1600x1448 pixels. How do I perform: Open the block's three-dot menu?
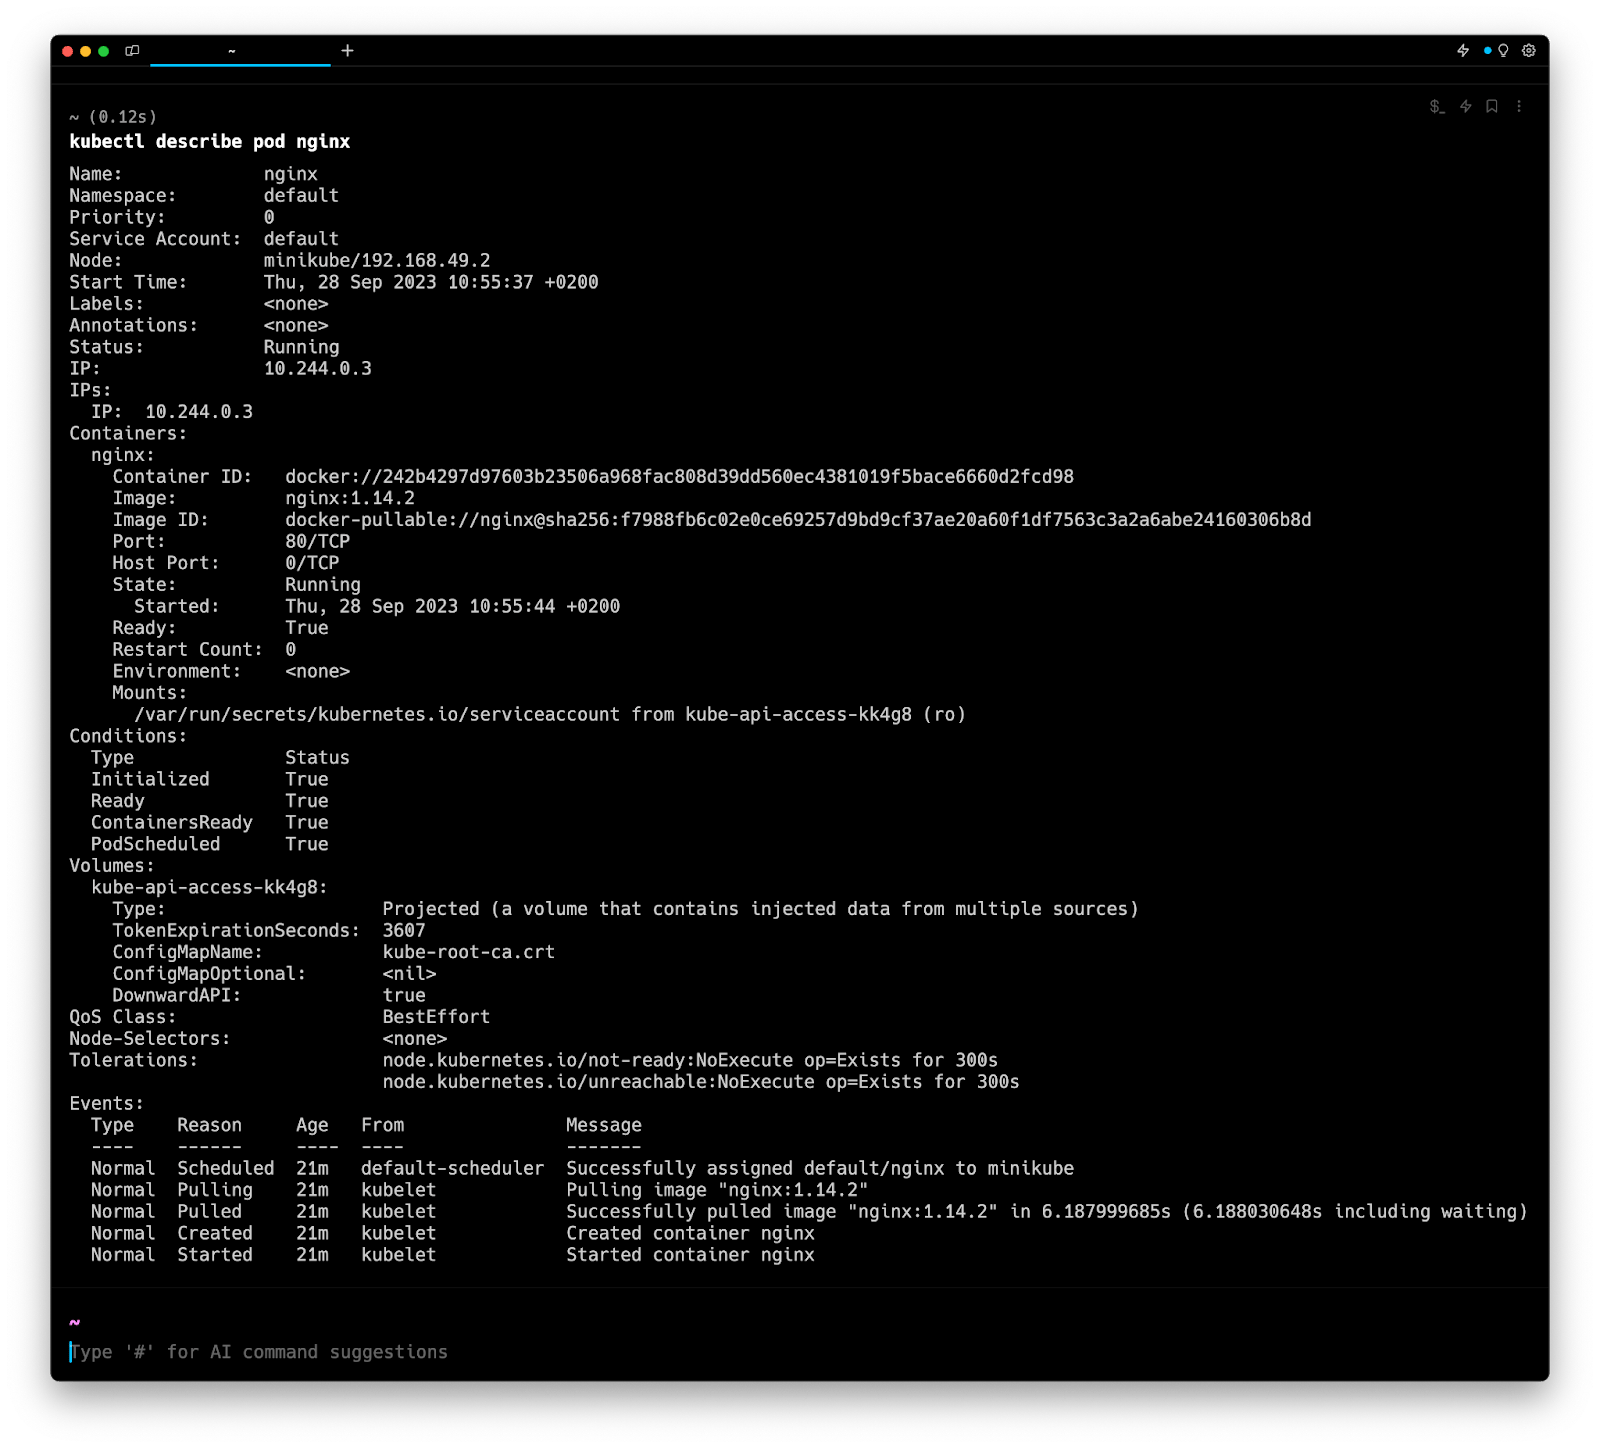(1519, 107)
